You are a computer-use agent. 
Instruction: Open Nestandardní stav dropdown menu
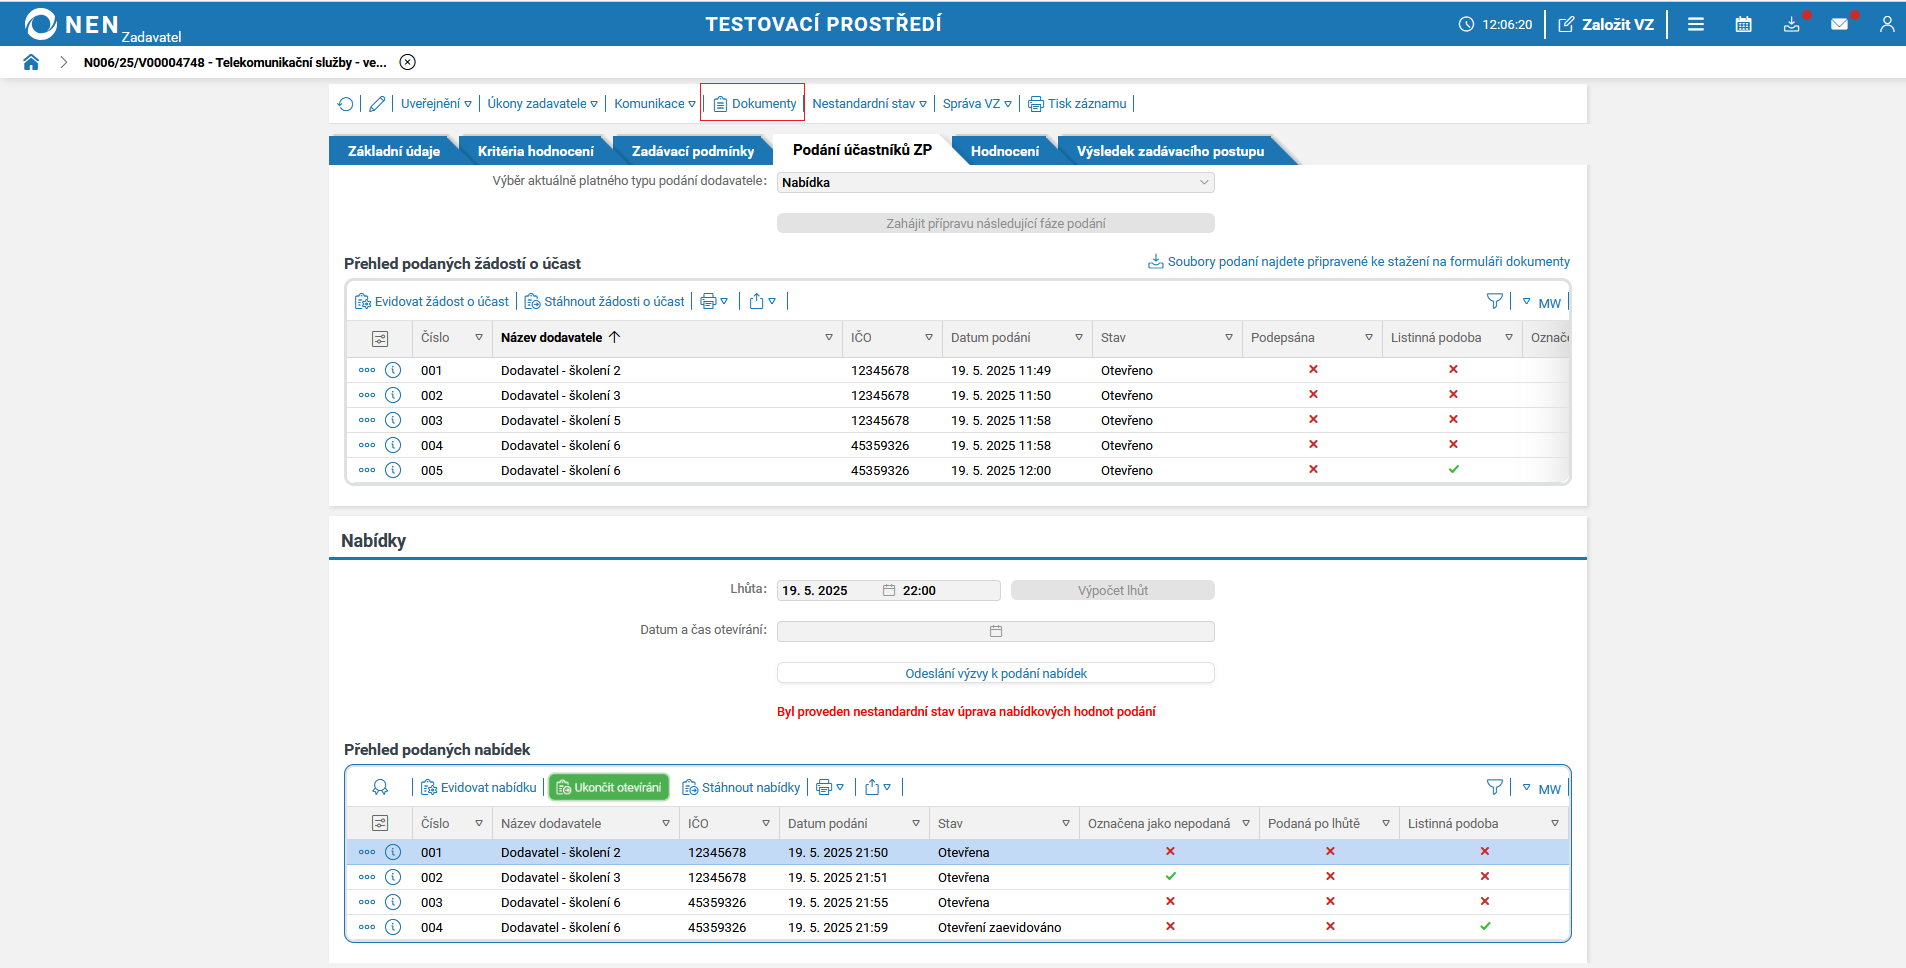point(869,104)
